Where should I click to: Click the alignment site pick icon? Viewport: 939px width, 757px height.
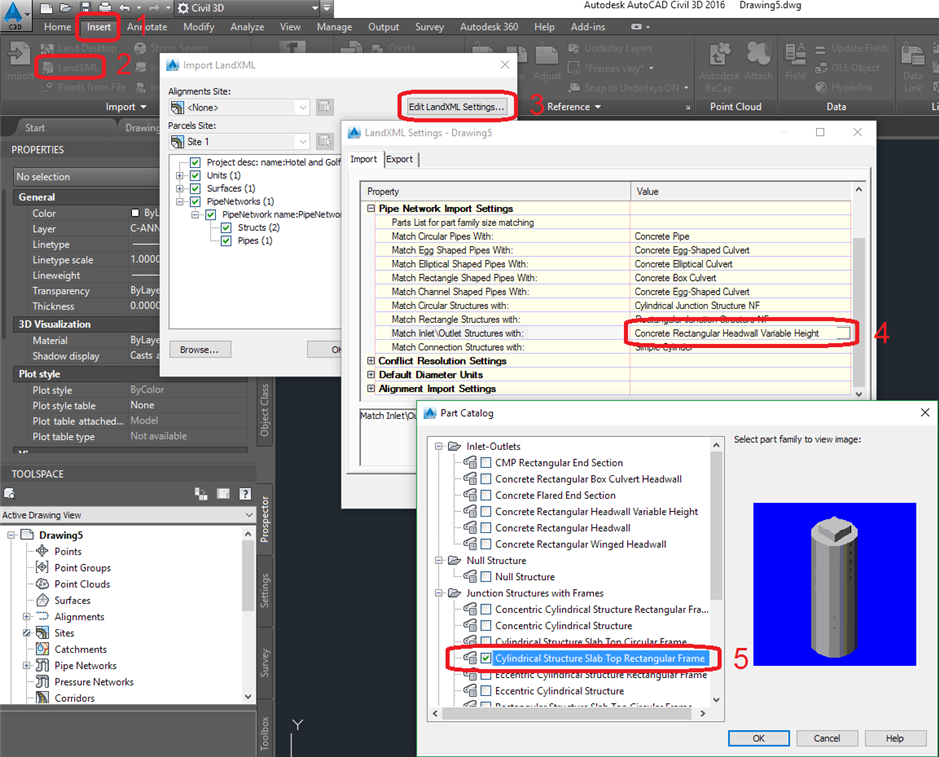[325, 107]
